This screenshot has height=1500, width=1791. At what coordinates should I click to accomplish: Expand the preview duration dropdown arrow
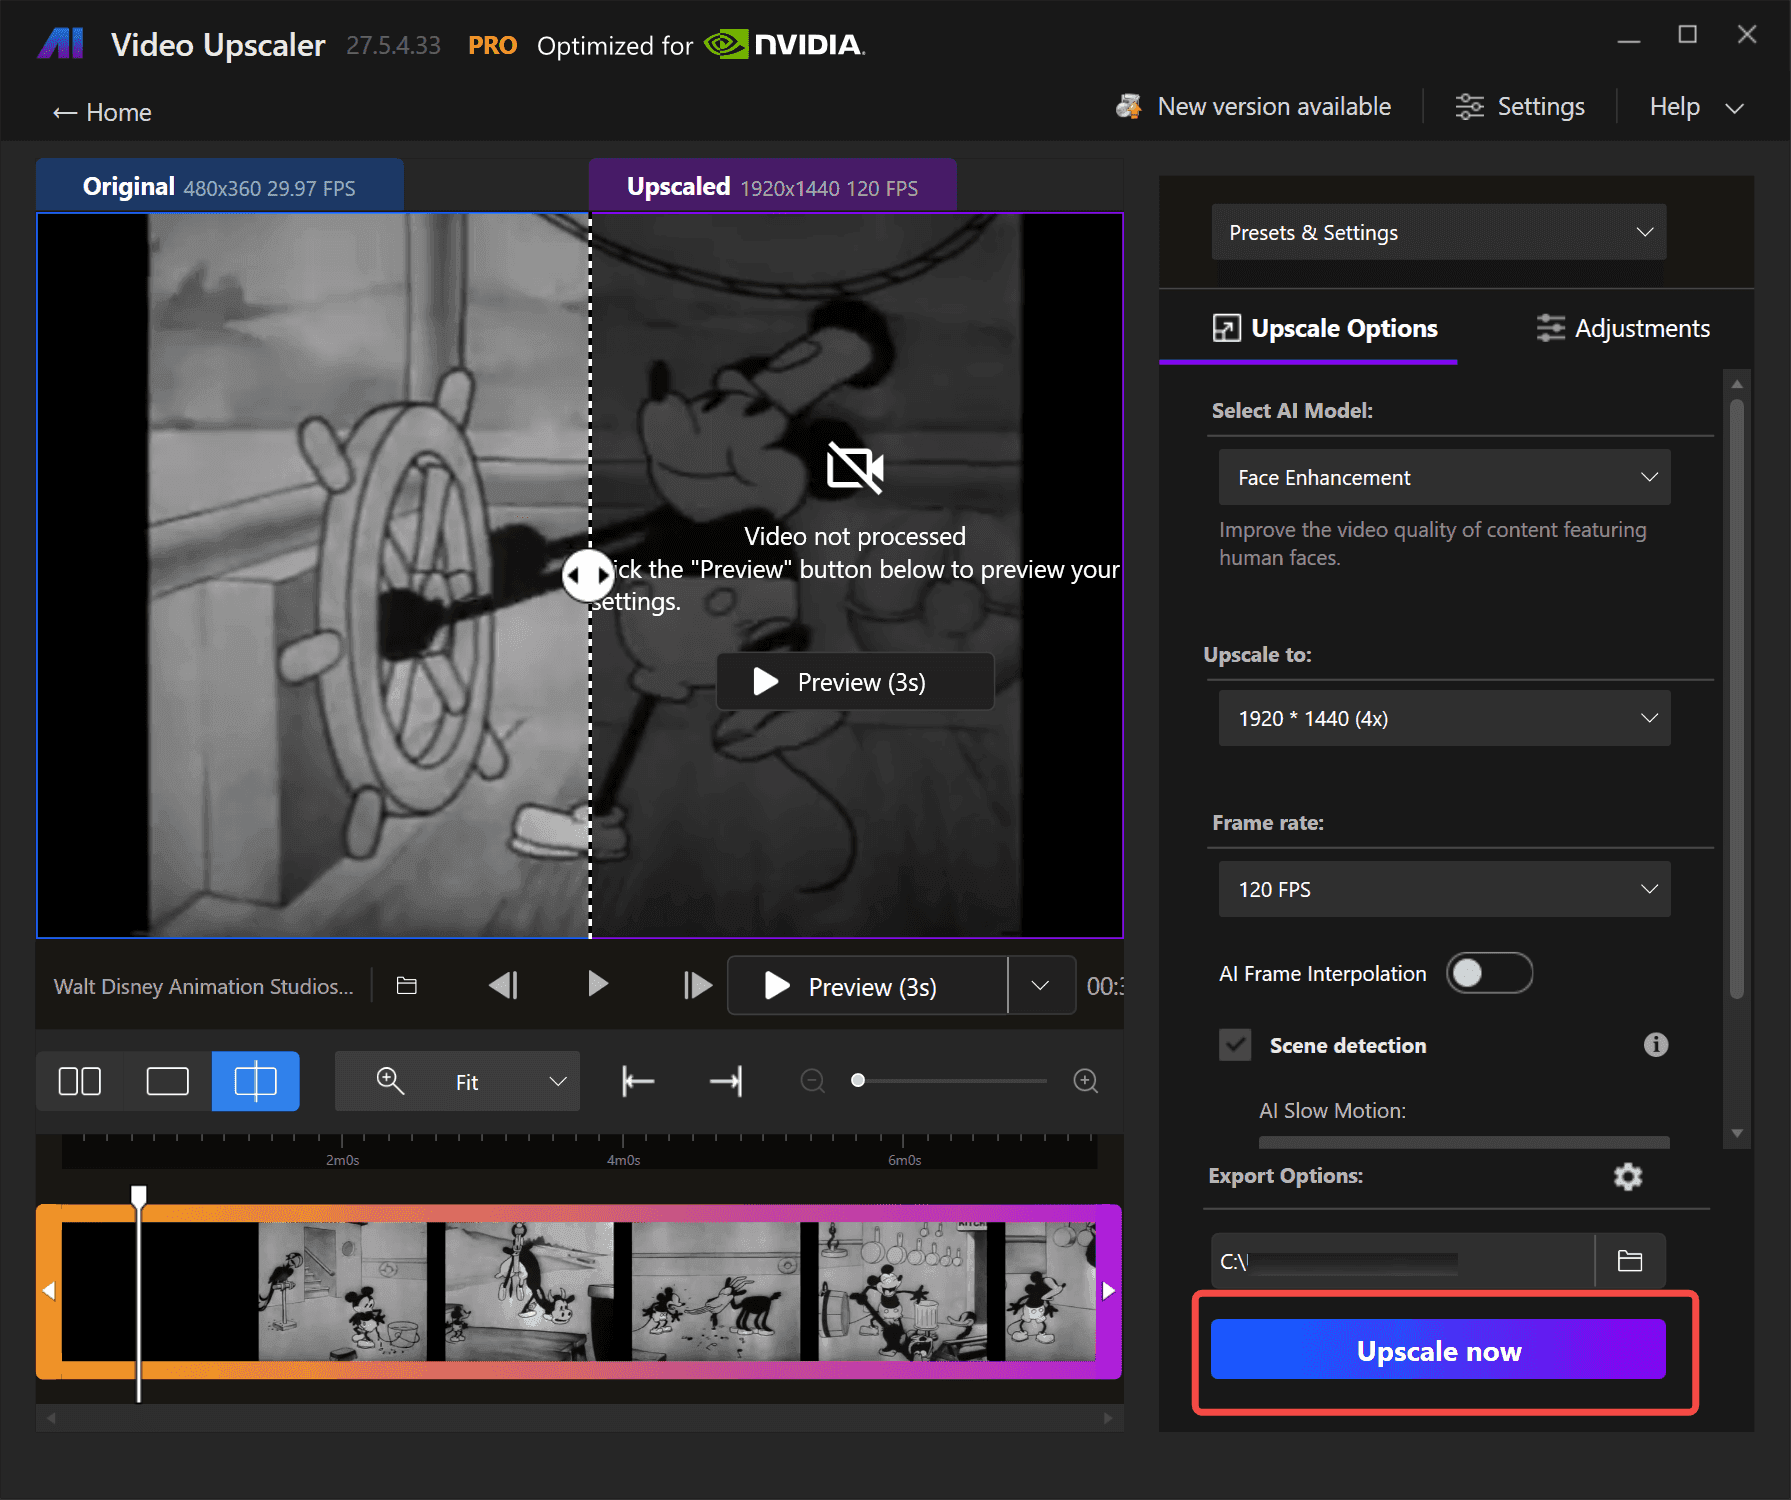click(x=1040, y=986)
